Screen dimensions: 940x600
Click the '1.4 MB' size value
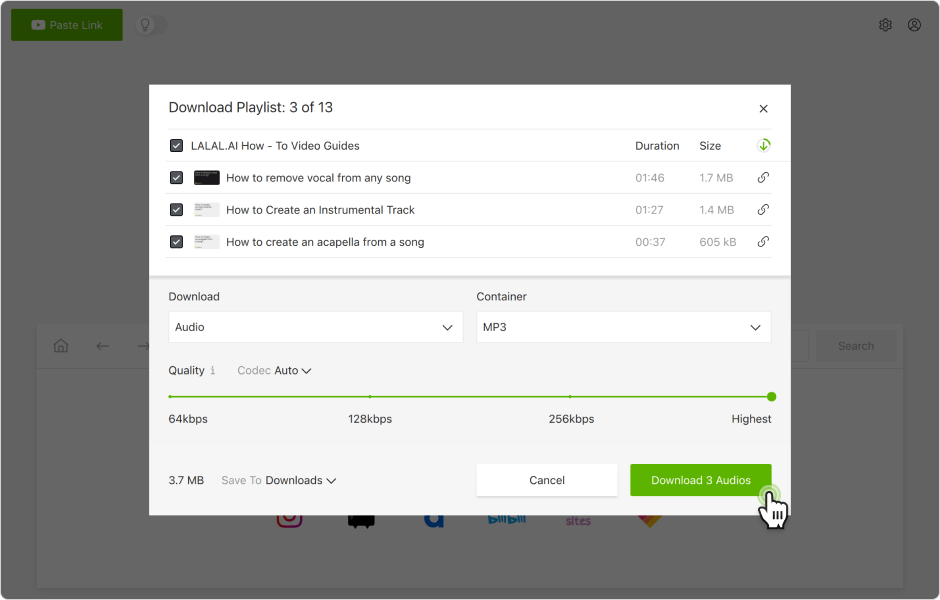716,210
